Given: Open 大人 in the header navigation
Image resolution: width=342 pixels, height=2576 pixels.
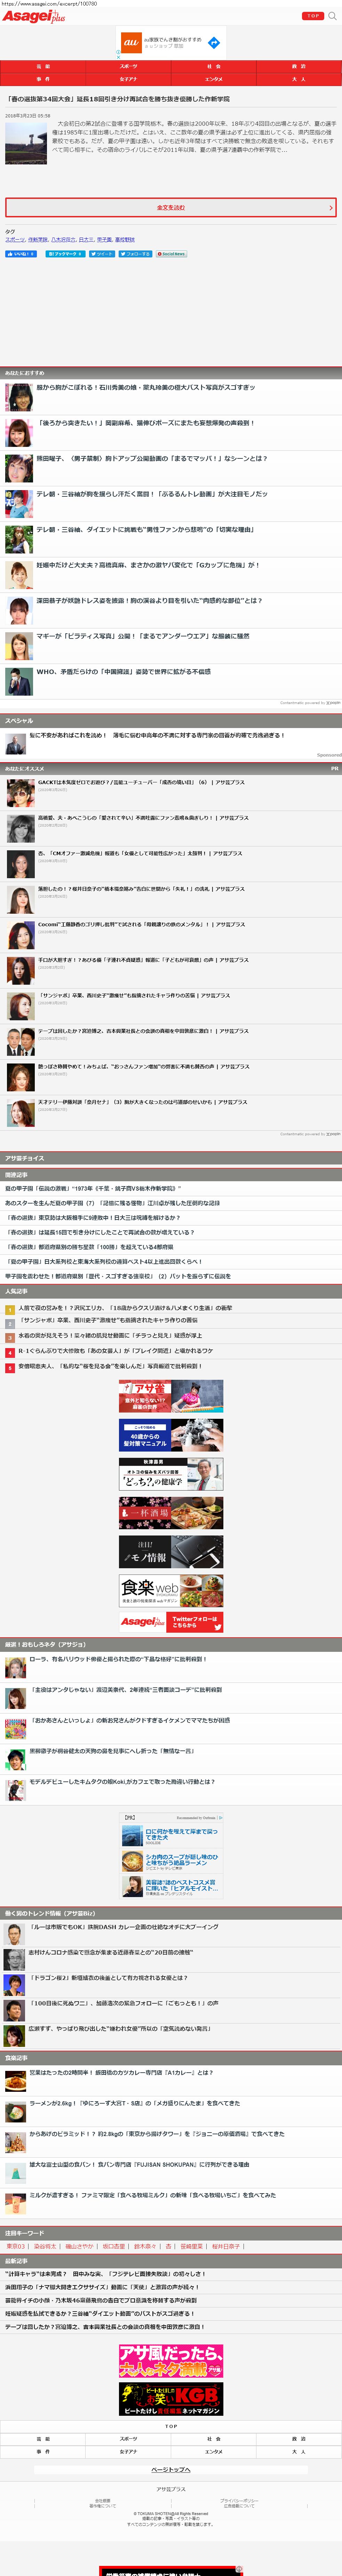Looking at the screenshot, I should [299, 79].
